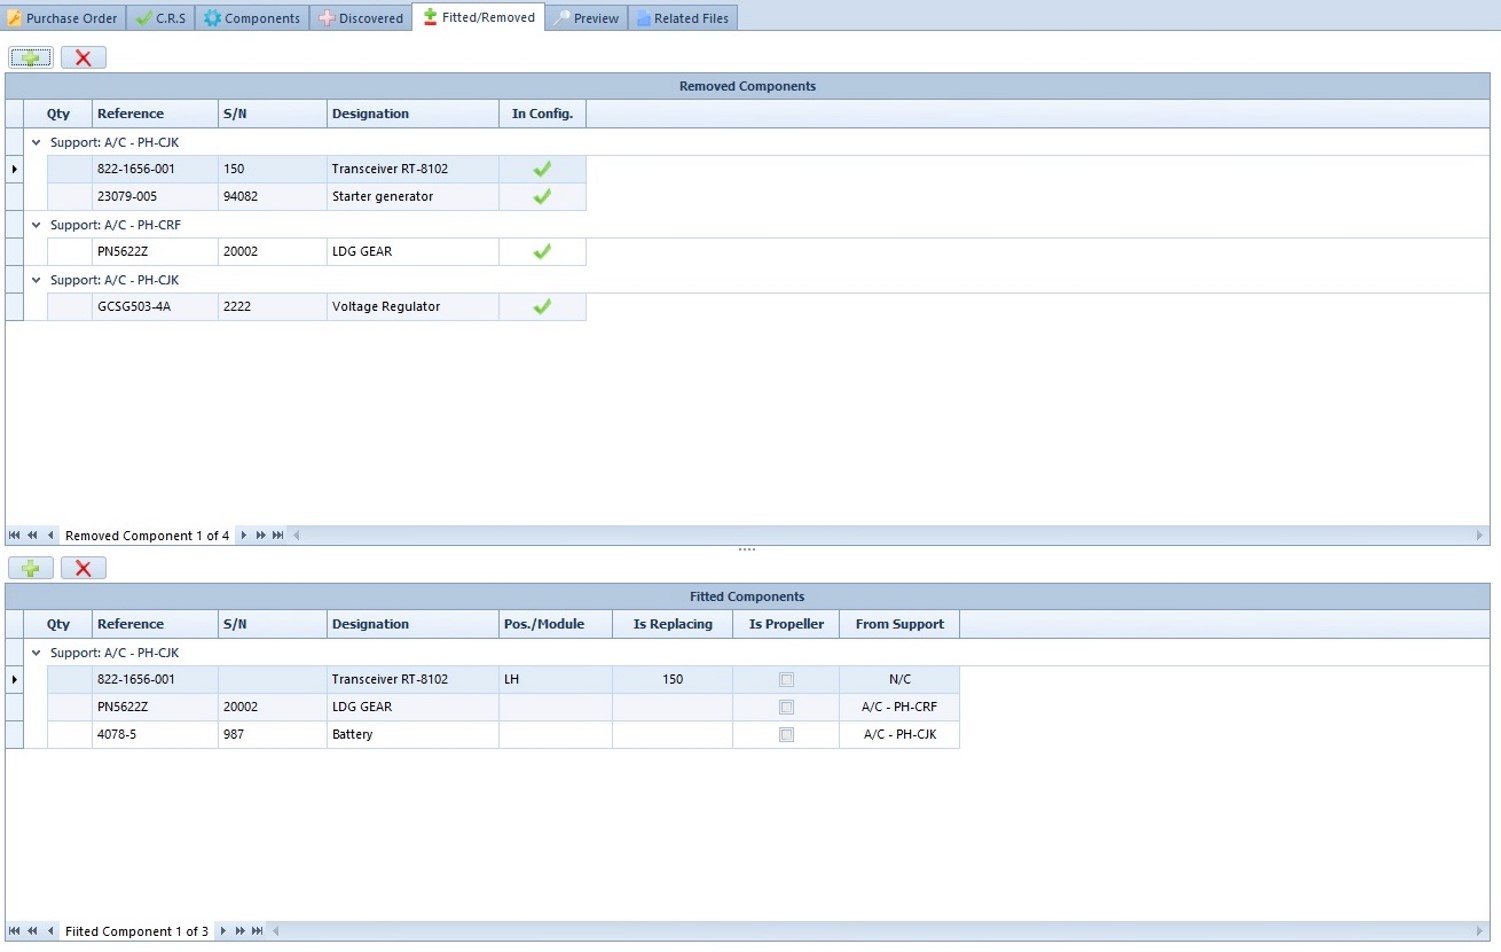The width and height of the screenshot is (1501, 952).
Task: Select serial number 2222 cell
Action: (272, 307)
